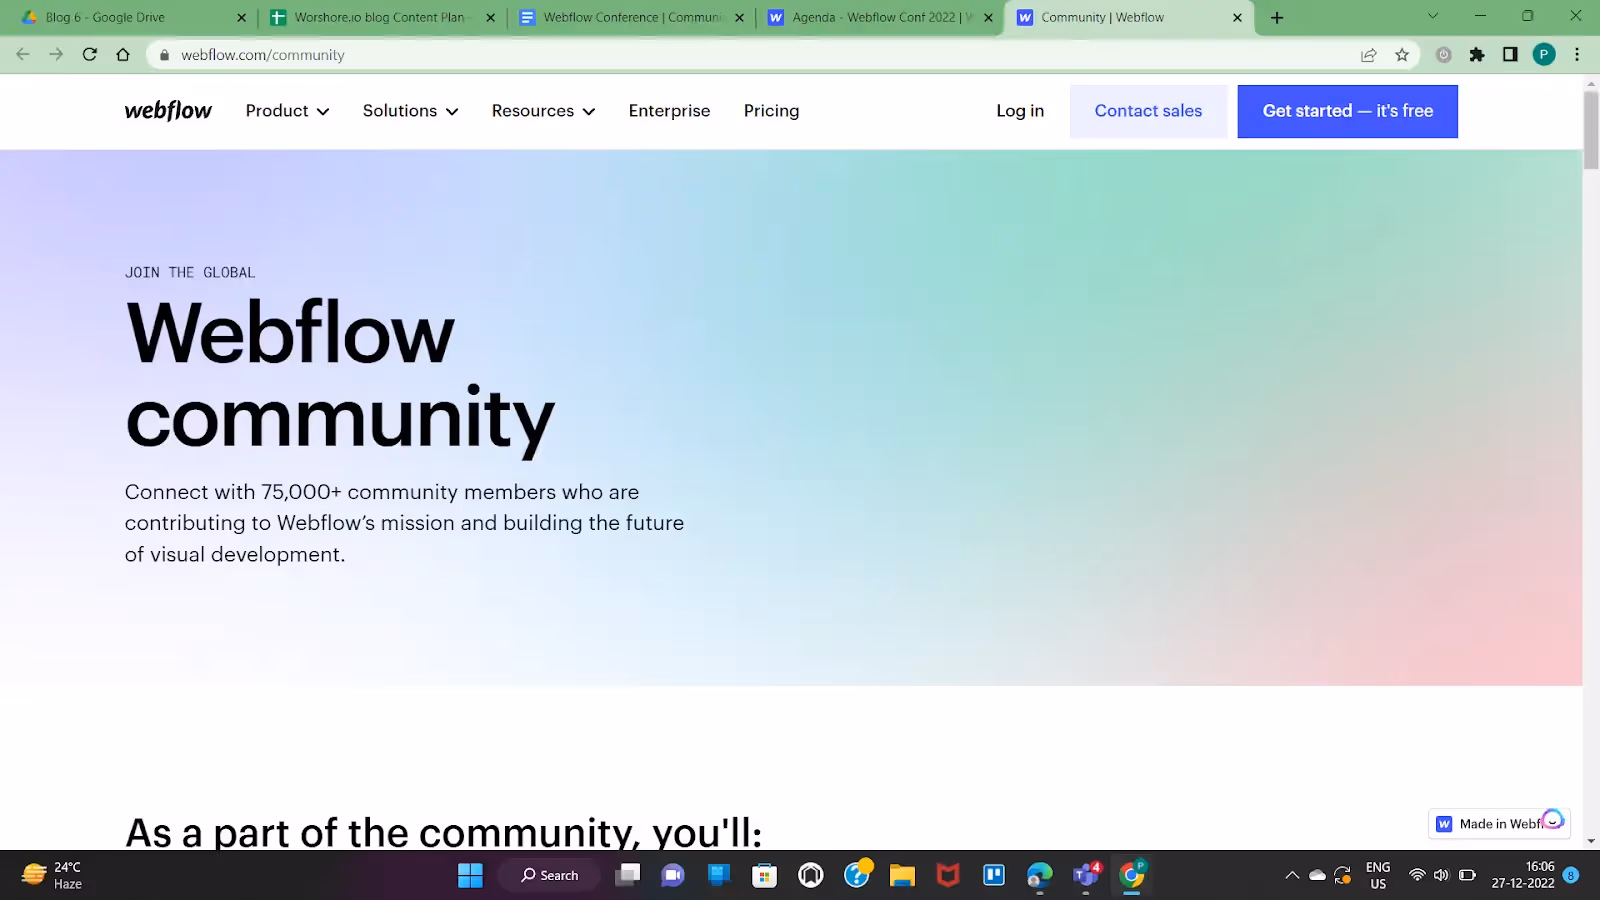Go forward to the next page
This screenshot has height=900, width=1600.
pyautogui.click(x=56, y=55)
